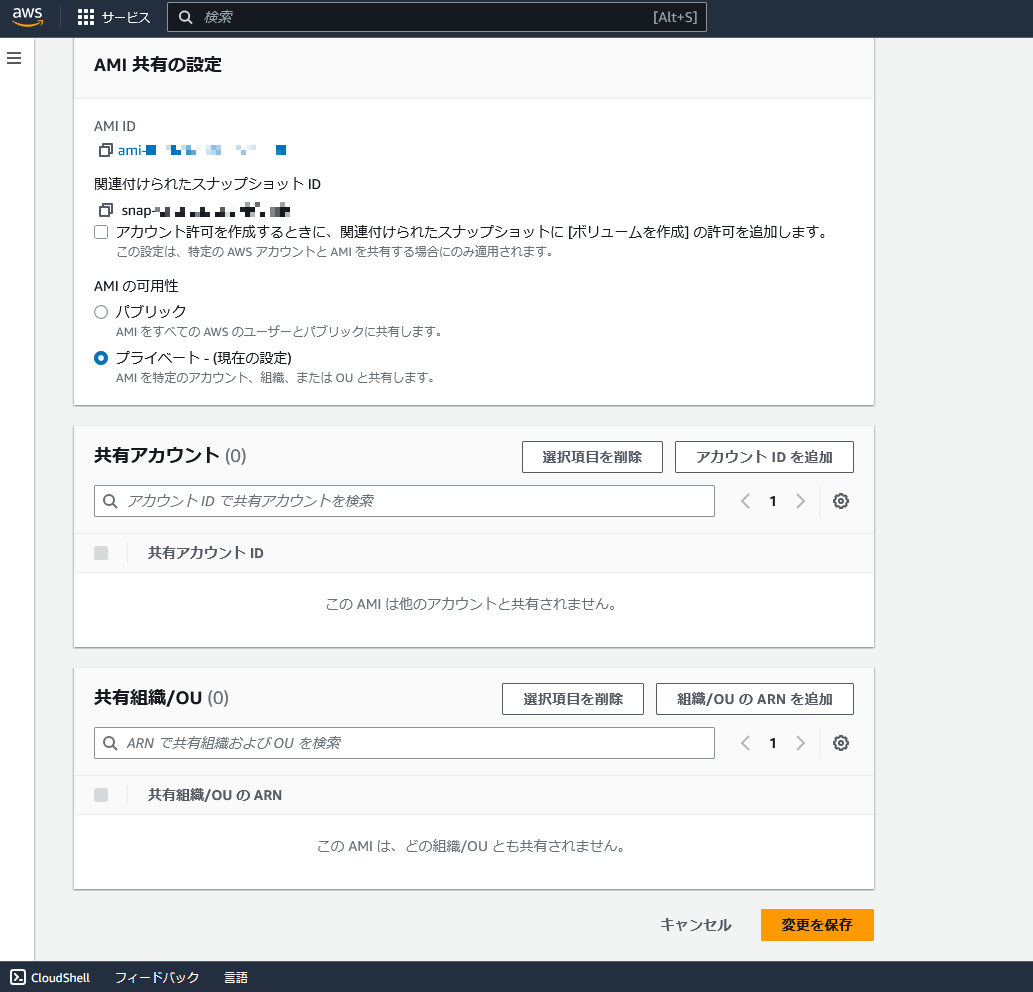
Task: Open the AWS services grid menu
Action: [x=85, y=16]
